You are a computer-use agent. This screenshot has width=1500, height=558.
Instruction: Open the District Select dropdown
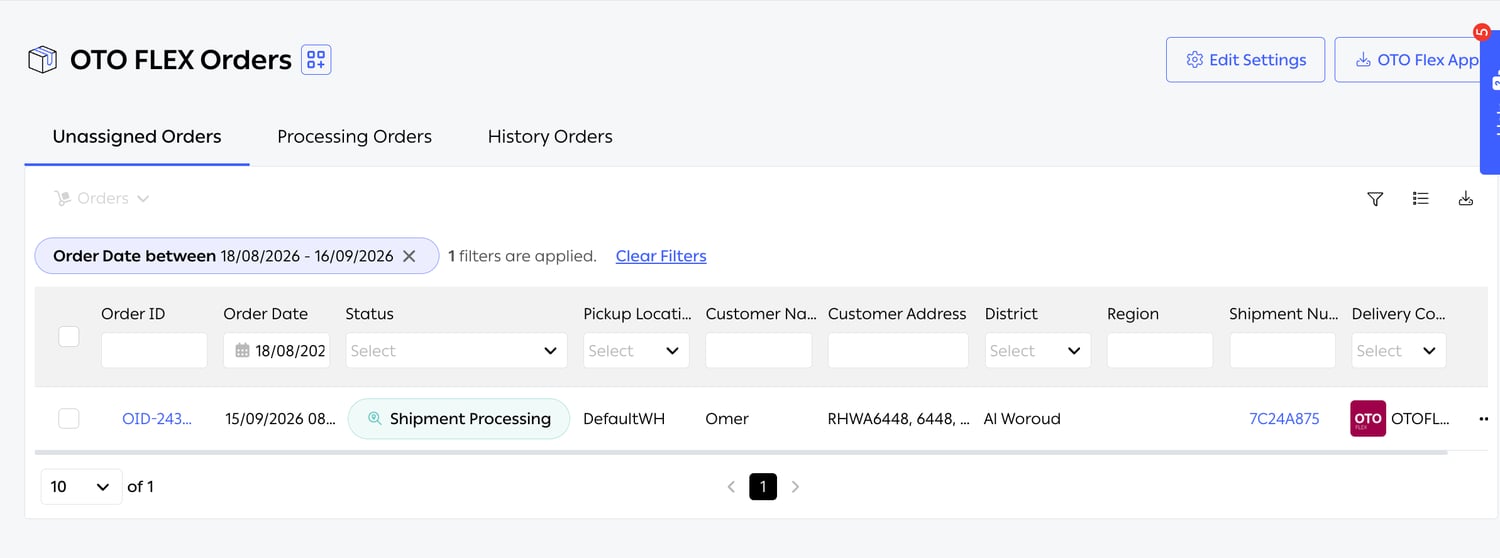(x=1037, y=351)
